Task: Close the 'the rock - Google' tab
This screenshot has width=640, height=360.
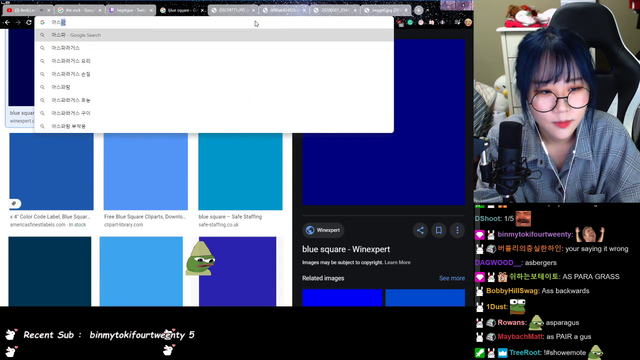Action: [100, 10]
